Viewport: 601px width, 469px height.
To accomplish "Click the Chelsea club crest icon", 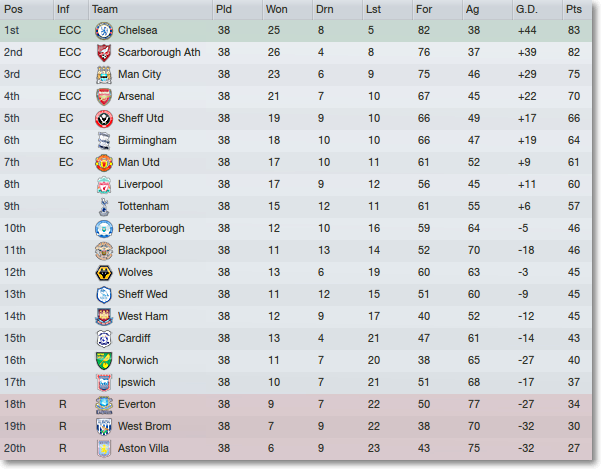I will [x=104, y=31].
